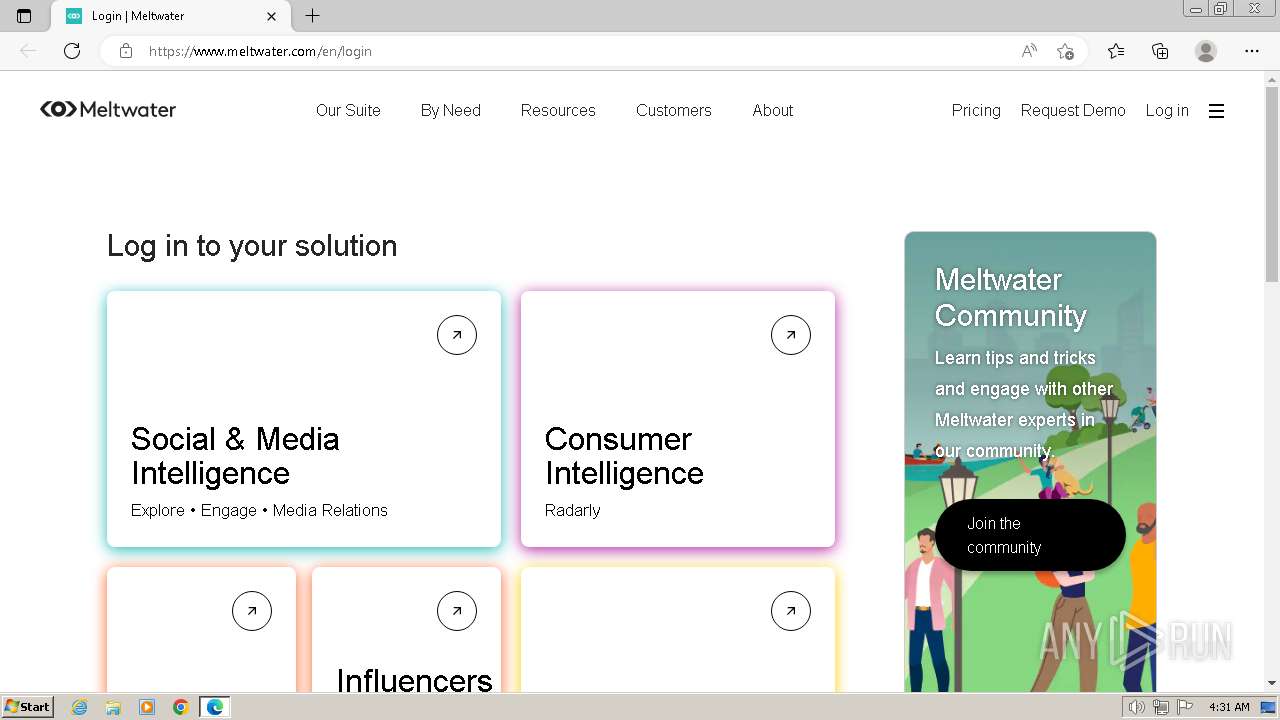Image resolution: width=1280 pixels, height=720 pixels.
Task: Open the Action Center flag icon
Action: tap(1185, 707)
